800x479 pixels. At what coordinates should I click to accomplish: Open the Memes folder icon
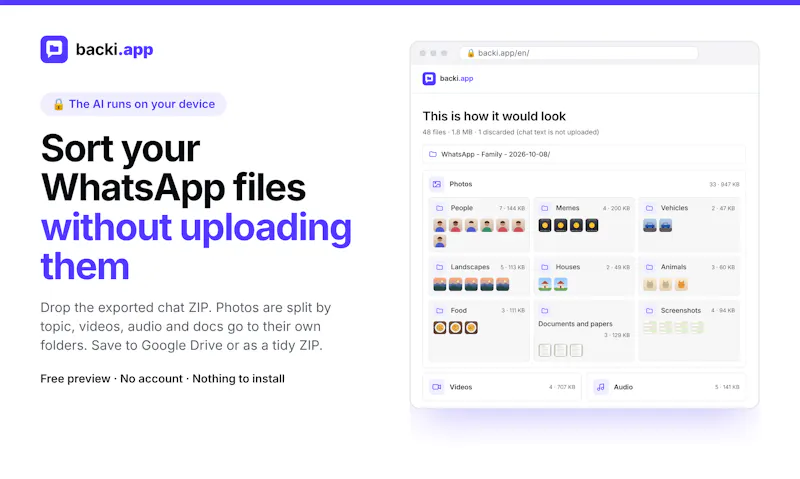tap(544, 208)
